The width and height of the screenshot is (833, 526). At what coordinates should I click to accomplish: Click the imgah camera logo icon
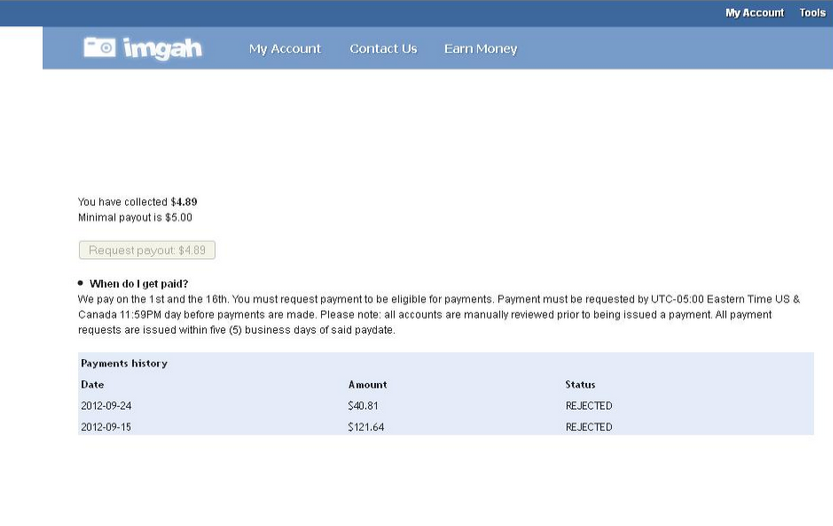pyautogui.click(x=99, y=47)
